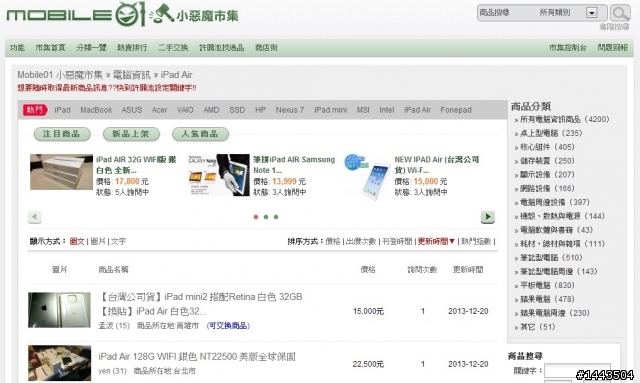The image size is (640, 383).
Task: Click the iPad Air 128G thumbnail
Action: [x=60, y=363]
